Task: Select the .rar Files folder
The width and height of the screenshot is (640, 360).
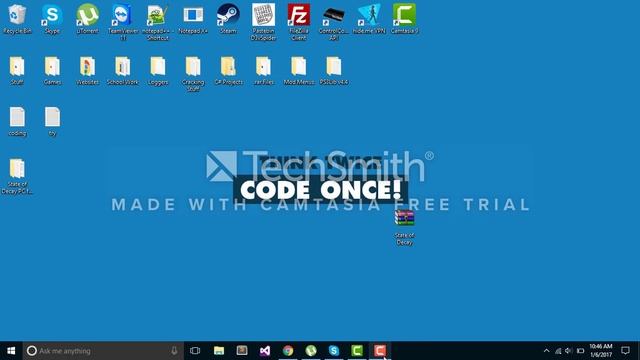Action: click(x=263, y=70)
